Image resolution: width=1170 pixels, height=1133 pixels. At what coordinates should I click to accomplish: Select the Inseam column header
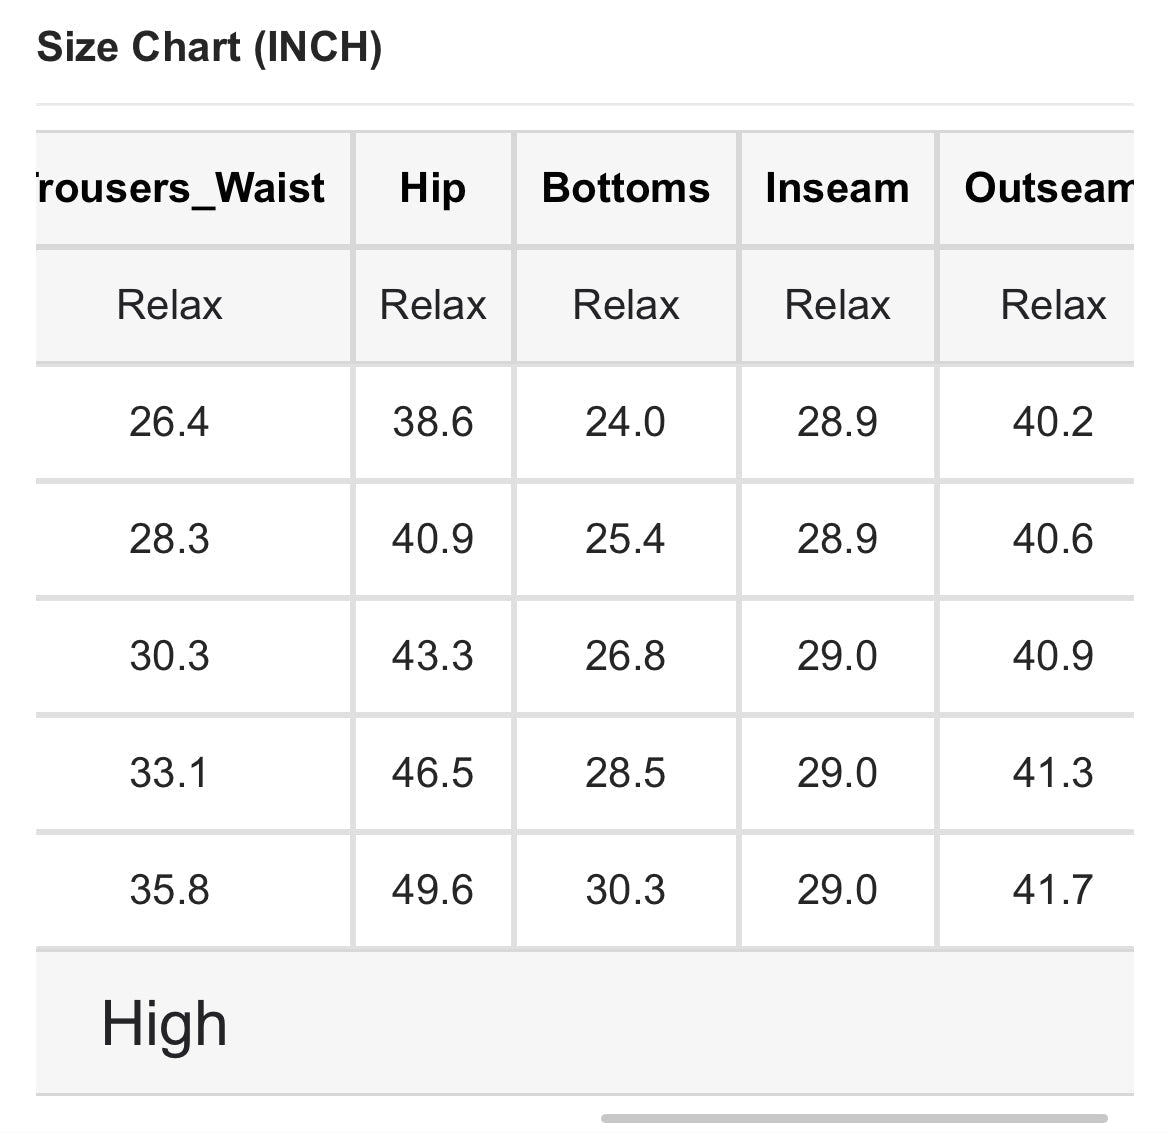pyautogui.click(x=837, y=188)
